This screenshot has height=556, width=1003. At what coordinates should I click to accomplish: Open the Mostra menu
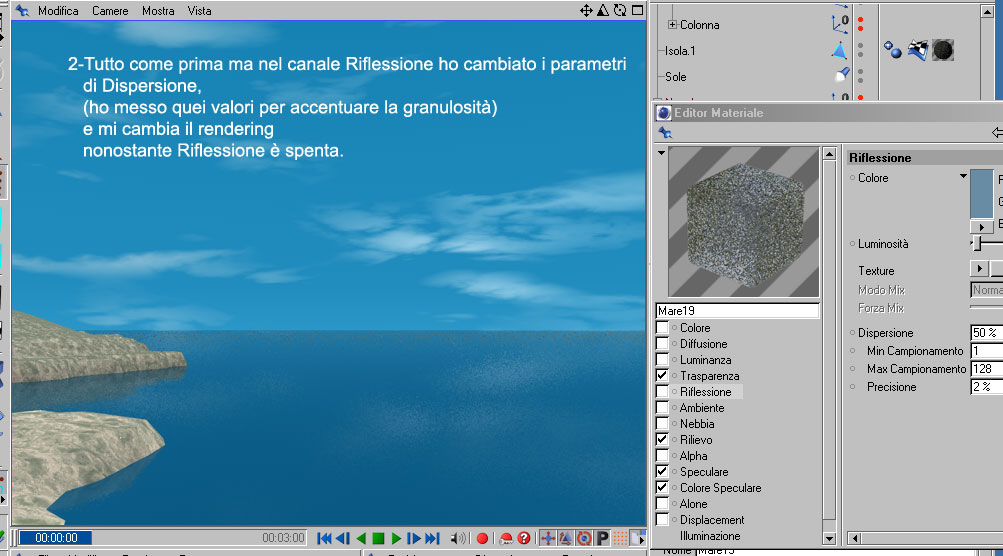(158, 11)
